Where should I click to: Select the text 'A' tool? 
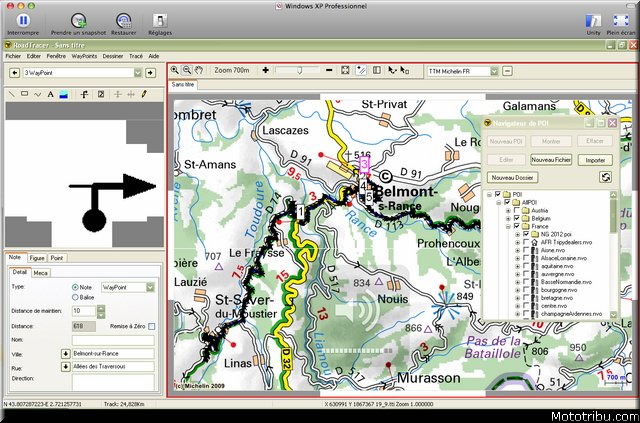point(50,94)
